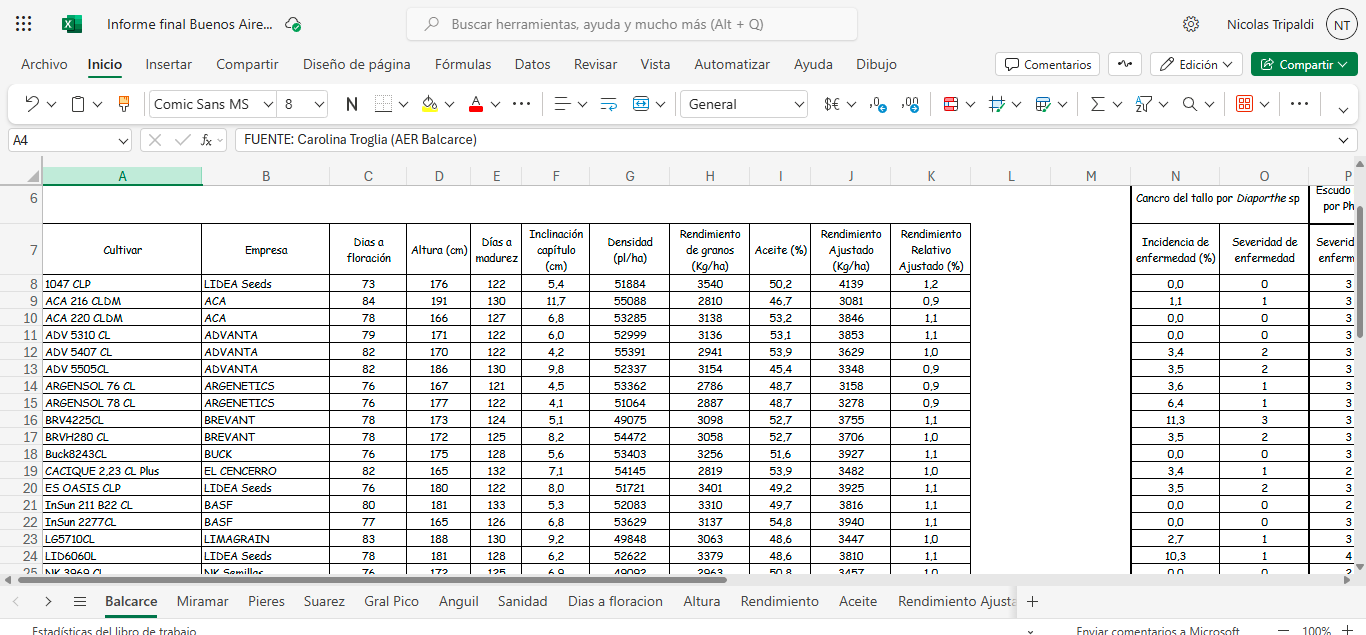1366x635 pixels.
Task: Open the NT account avatar
Action: (1342, 24)
